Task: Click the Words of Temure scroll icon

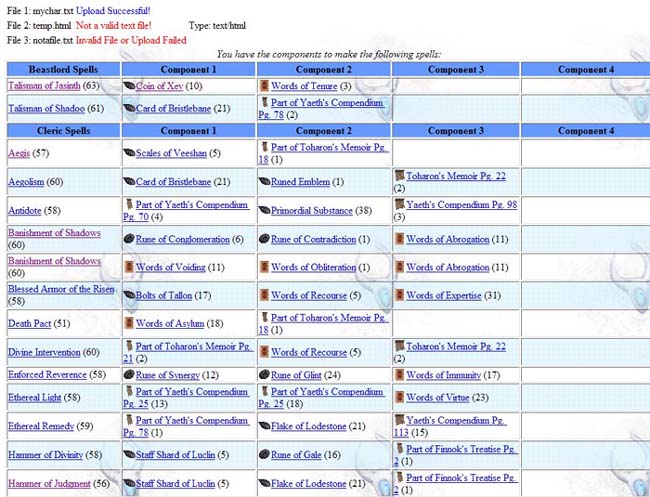Action: 264,87
